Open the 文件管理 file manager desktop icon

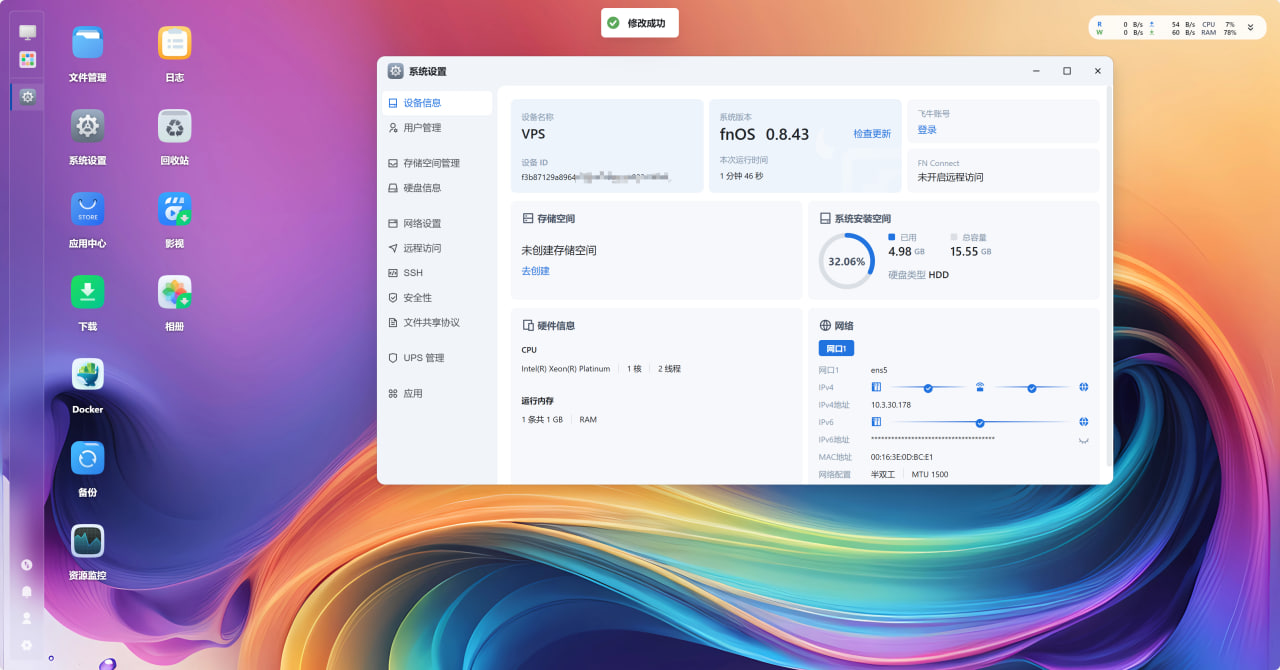click(87, 43)
